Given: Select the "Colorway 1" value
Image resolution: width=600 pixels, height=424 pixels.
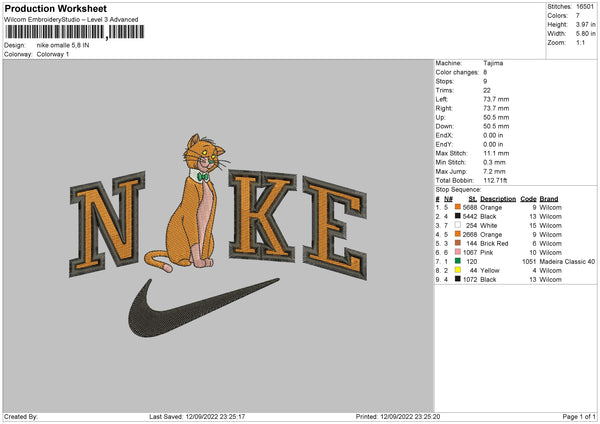Looking at the screenshot, I should (x=53, y=54).
